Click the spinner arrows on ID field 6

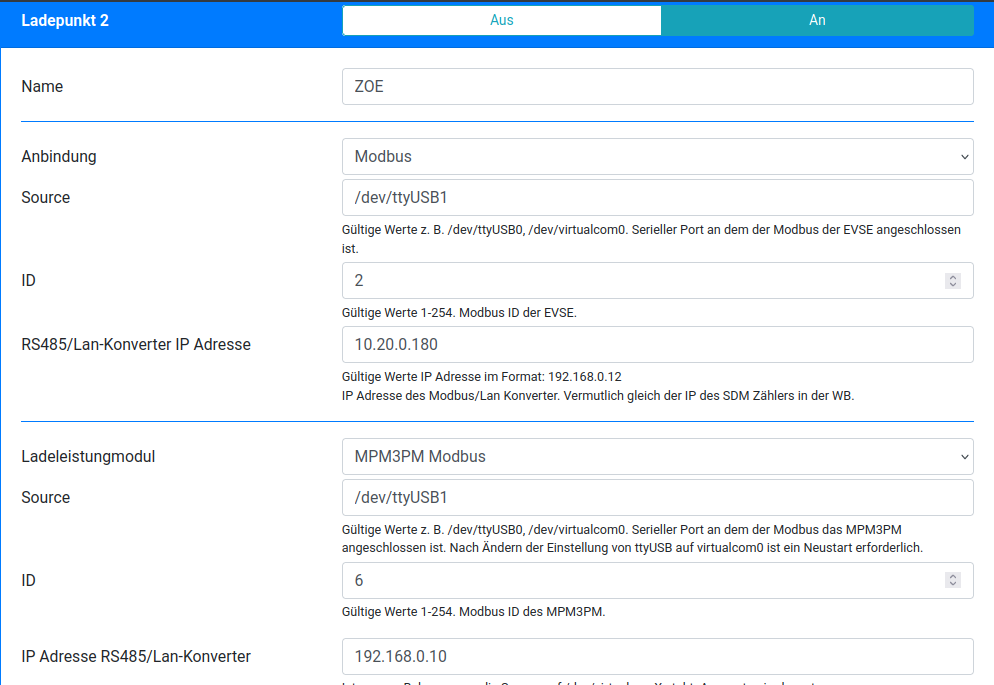tap(953, 581)
